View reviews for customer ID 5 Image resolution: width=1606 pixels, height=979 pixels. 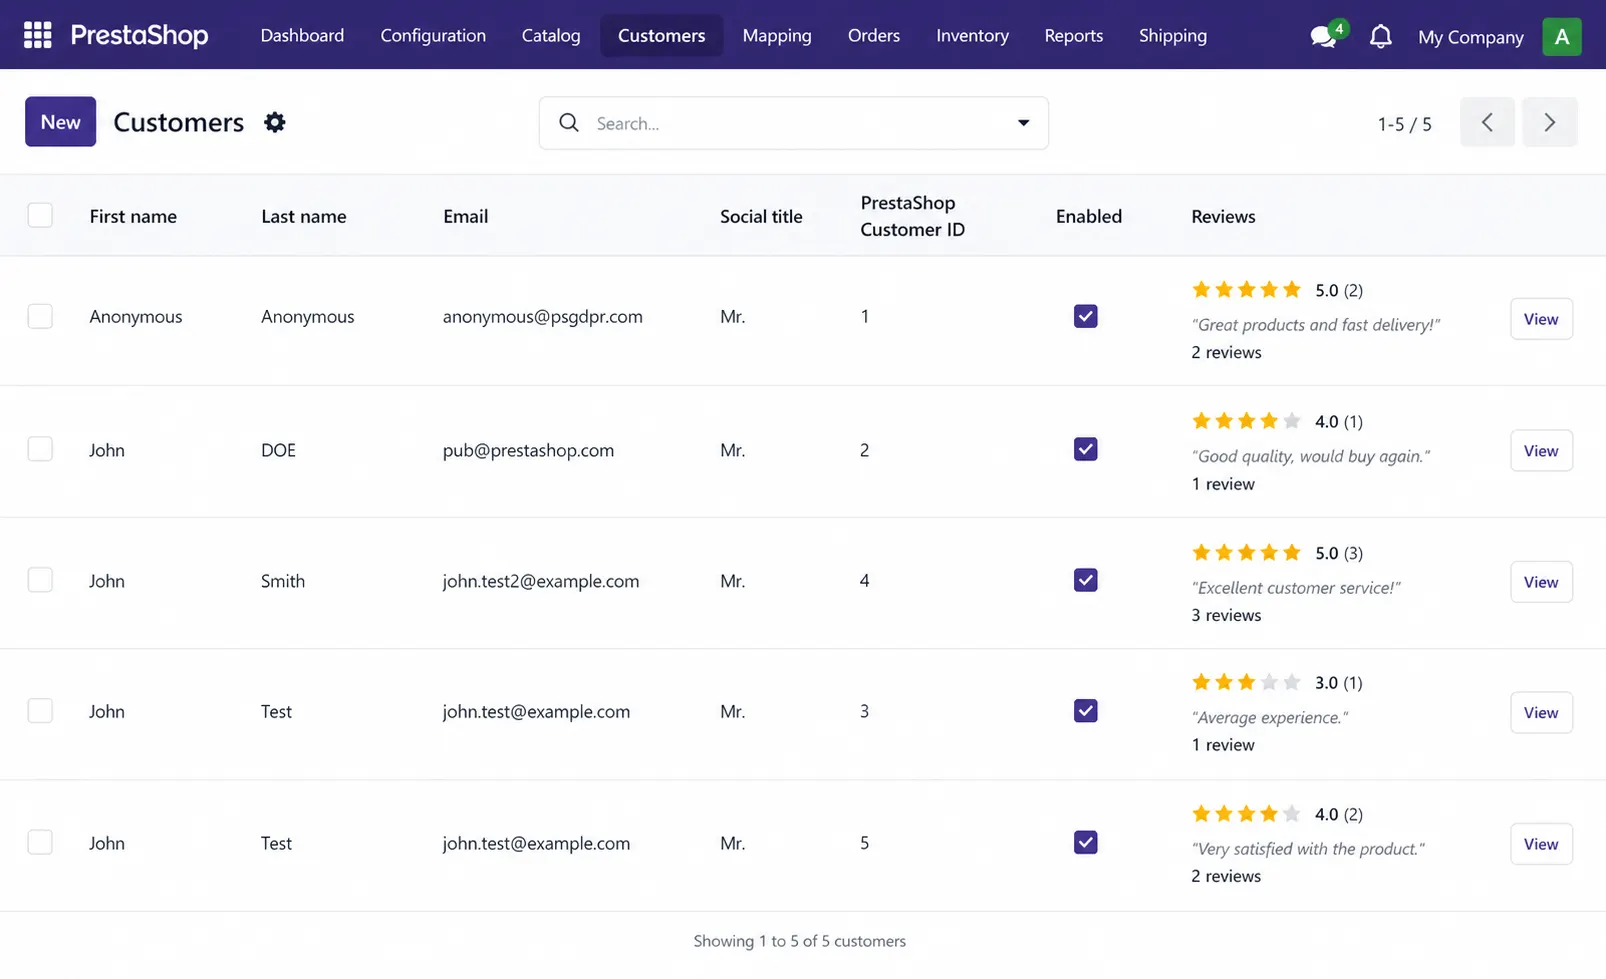pos(1541,844)
